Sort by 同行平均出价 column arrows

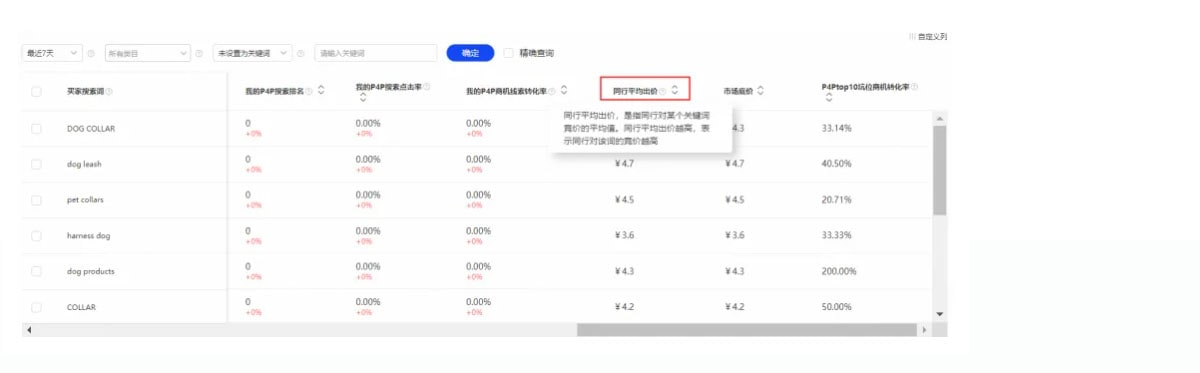676,91
